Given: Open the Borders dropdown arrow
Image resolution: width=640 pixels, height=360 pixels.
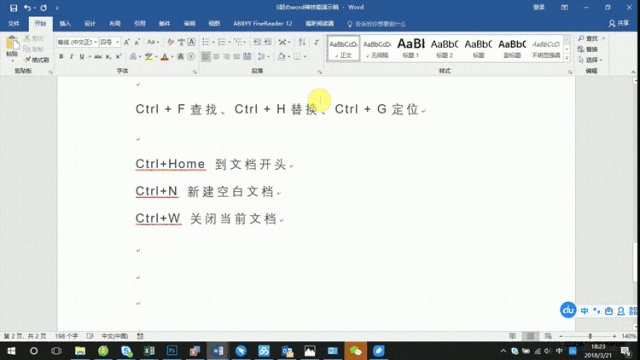Looking at the screenshot, I should [305, 57].
